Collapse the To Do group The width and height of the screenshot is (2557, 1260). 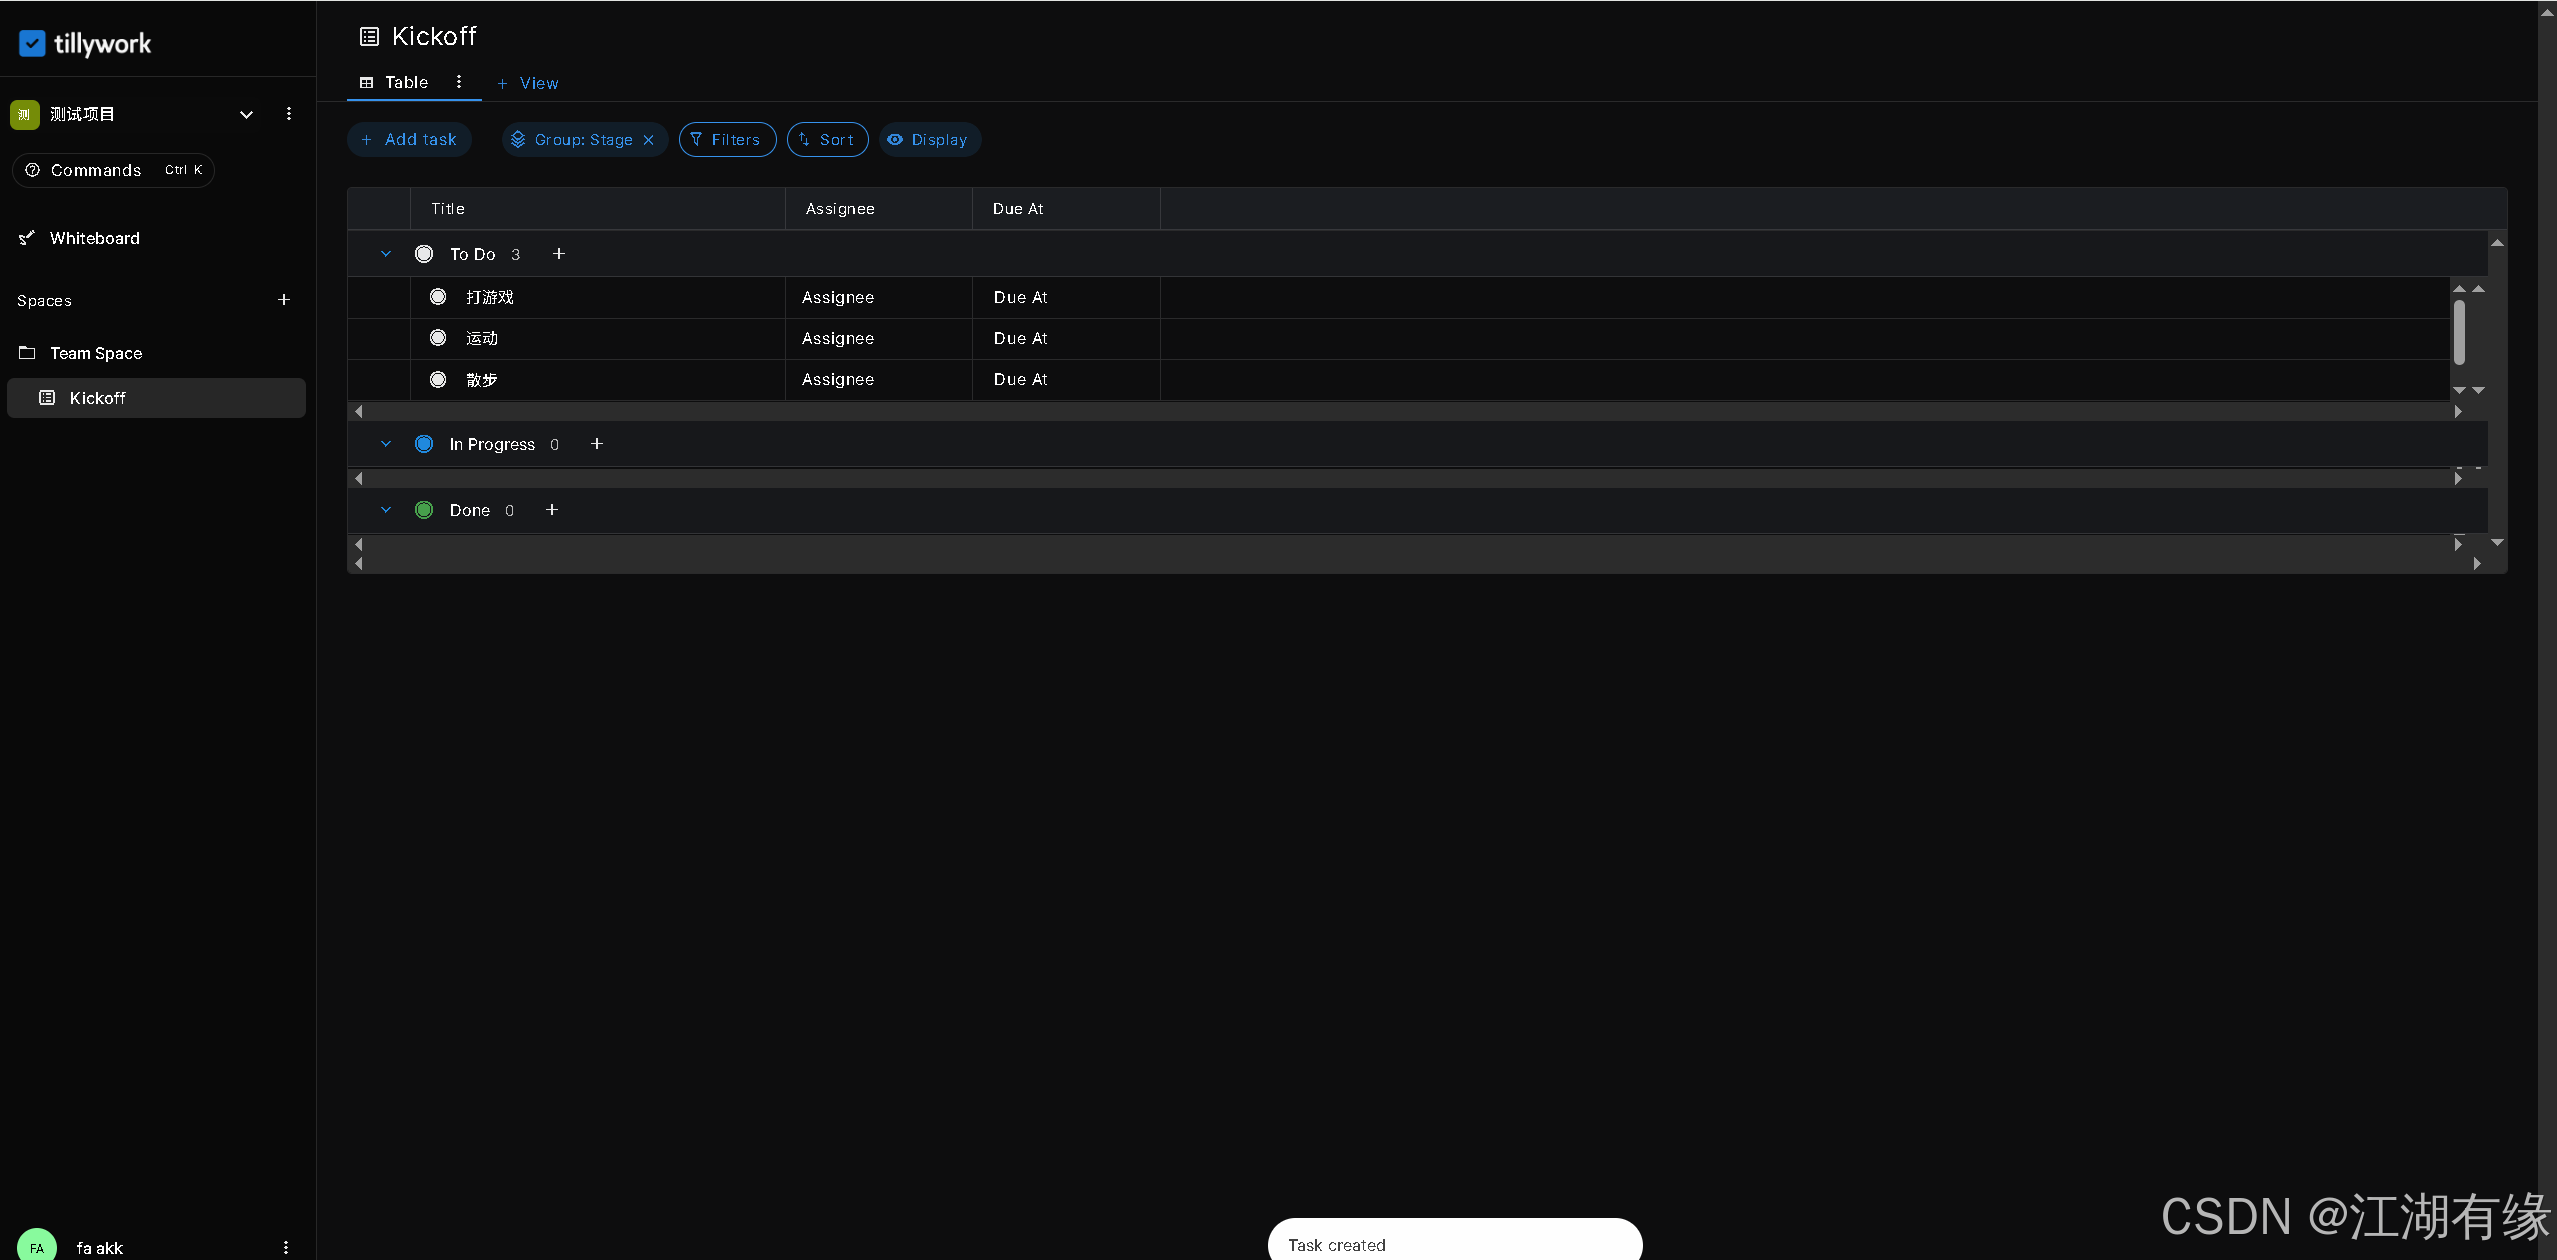click(x=386, y=254)
